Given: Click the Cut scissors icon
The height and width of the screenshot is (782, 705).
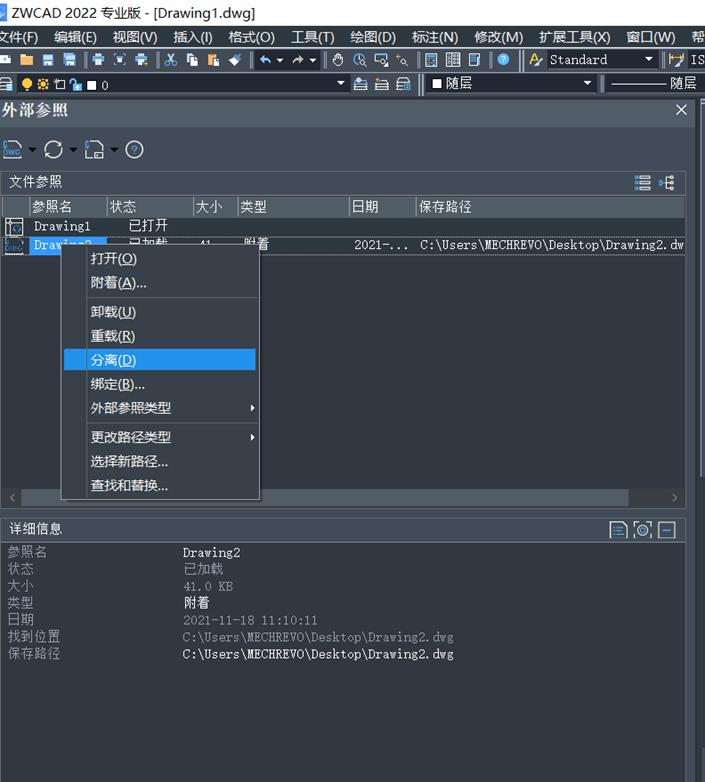Looking at the screenshot, I should click(171, 60).
